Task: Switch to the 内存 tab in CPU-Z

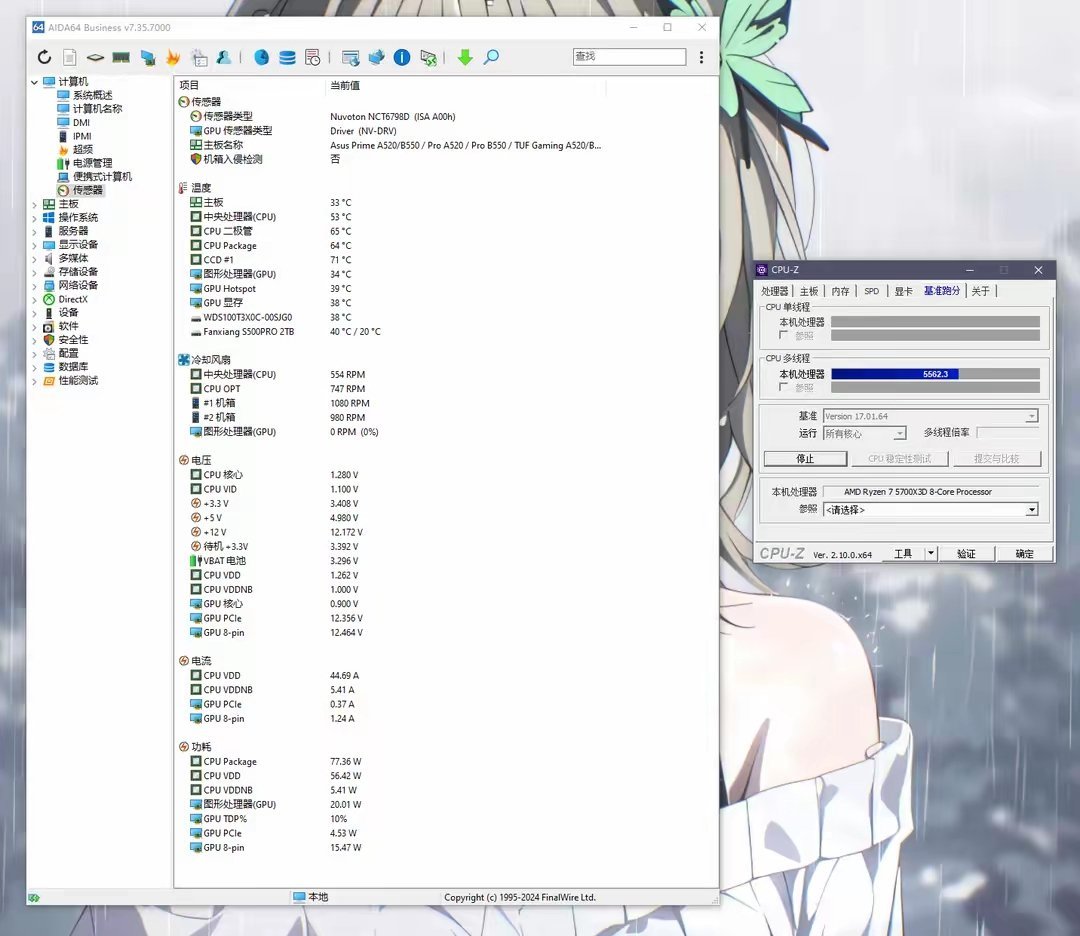Action: [840, 291]
